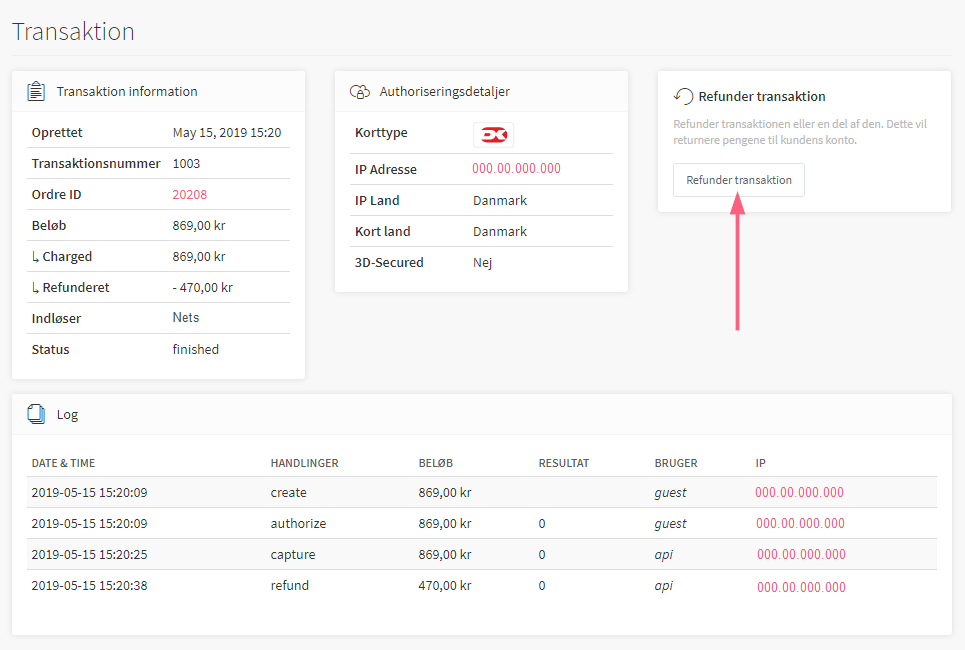965x650 pixels.
Task: Select the capture log entry row
Action: point(482,554)
